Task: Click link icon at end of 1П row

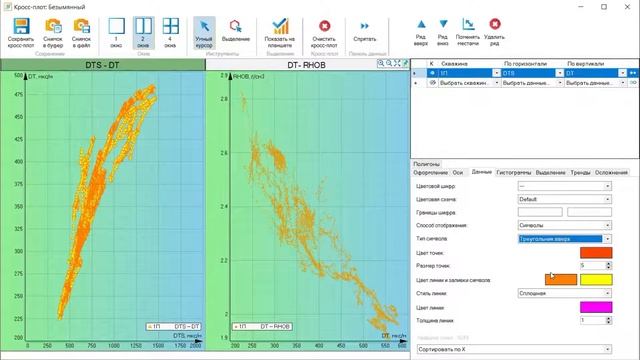Action: [x=633, y=73]
